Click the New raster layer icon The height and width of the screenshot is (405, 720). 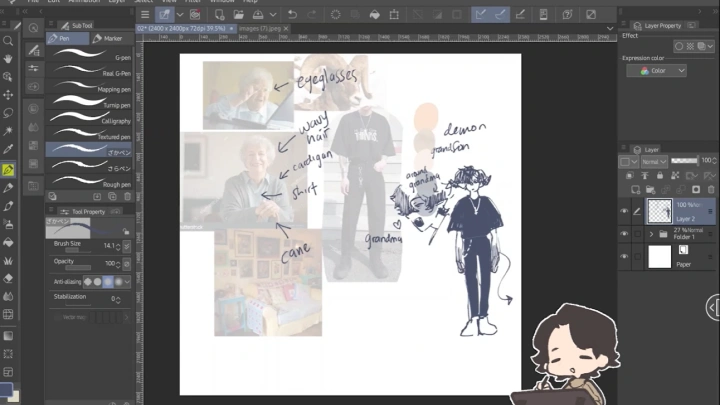click(636, 190)
